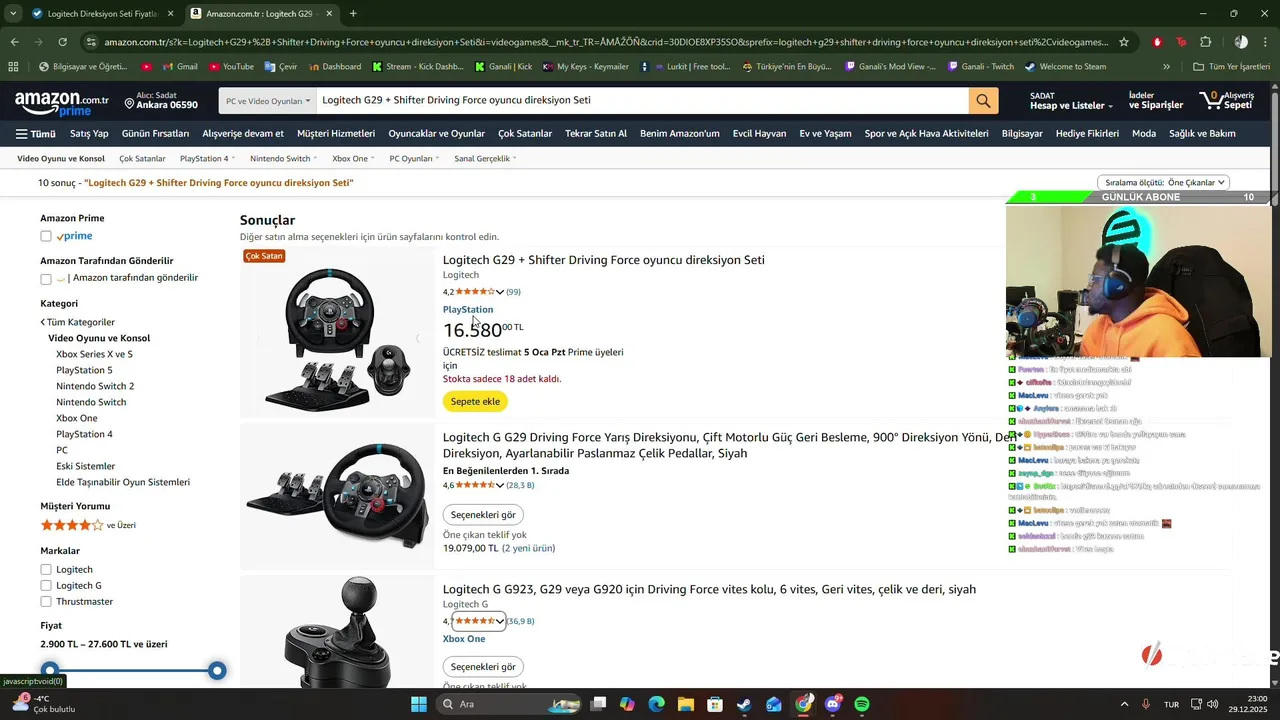Image resolution: width=1280 pixels, height=720 pixels.
Task: Go back with the browser back arrow
Action: pyautogui.click(x=14, y=42)
